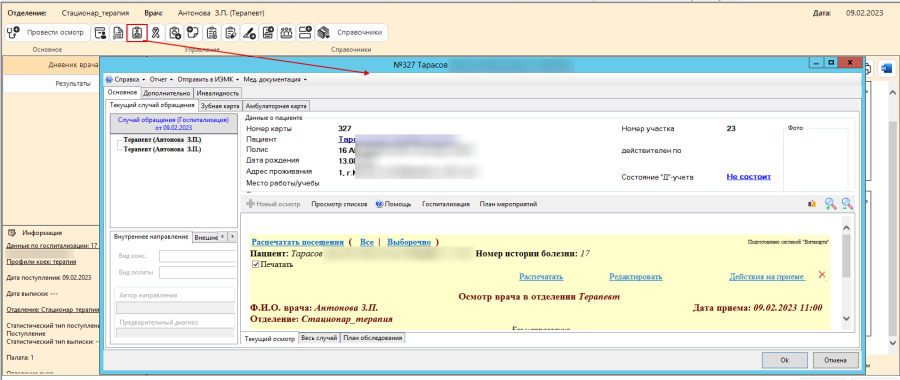The width and height of the screenshot is (900, 380).
Task: Click the Помощь question mark icon
Action: (x=379, y=204)
